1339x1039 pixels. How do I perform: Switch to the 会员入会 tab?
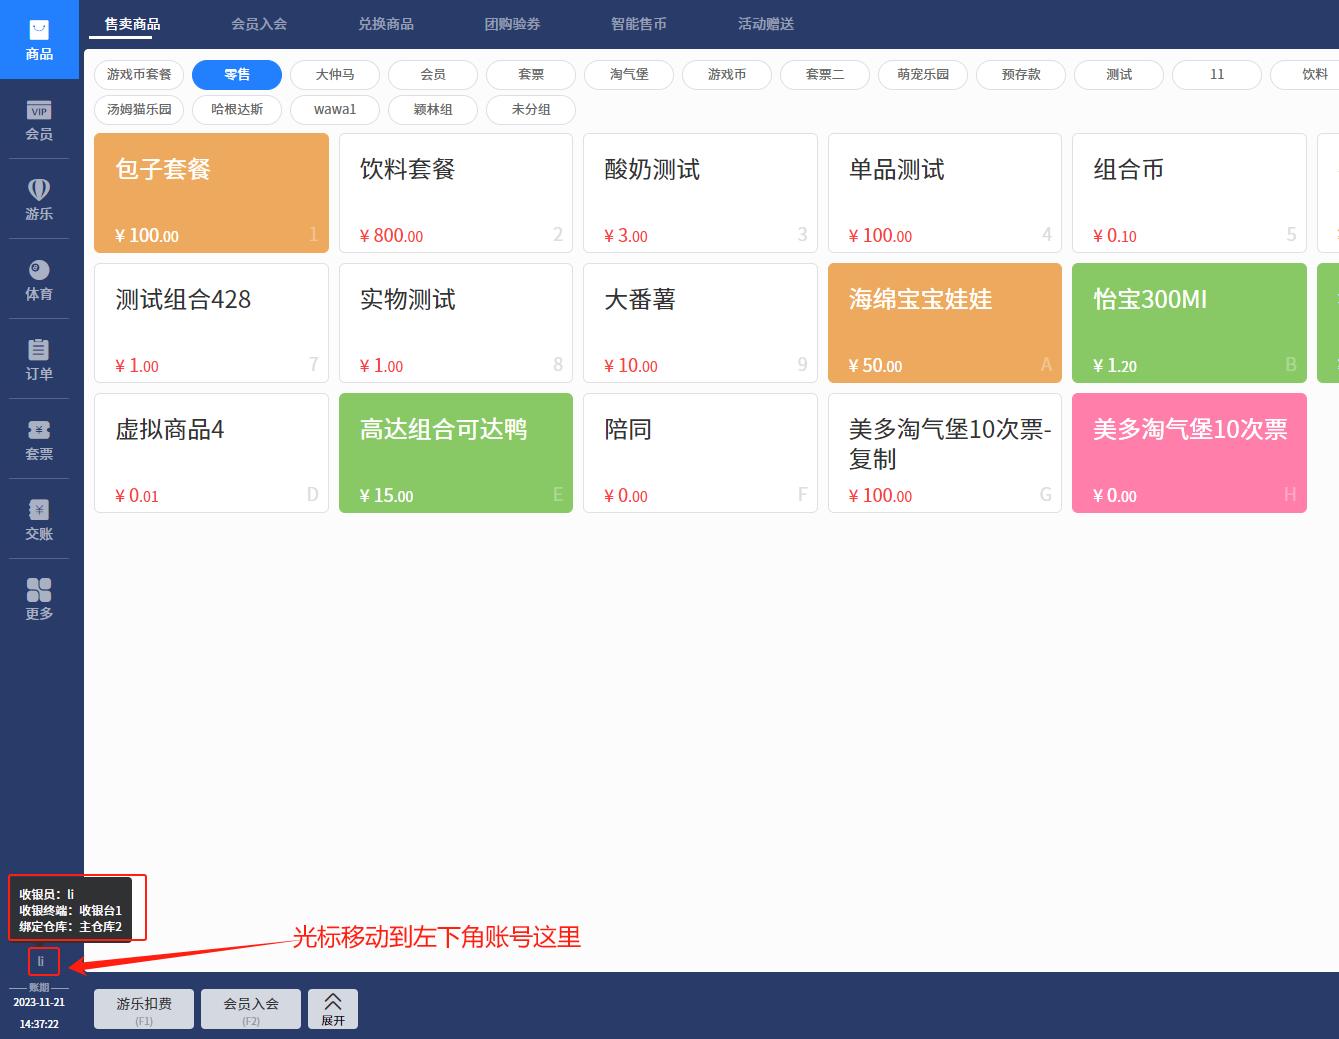pos(259,24)
